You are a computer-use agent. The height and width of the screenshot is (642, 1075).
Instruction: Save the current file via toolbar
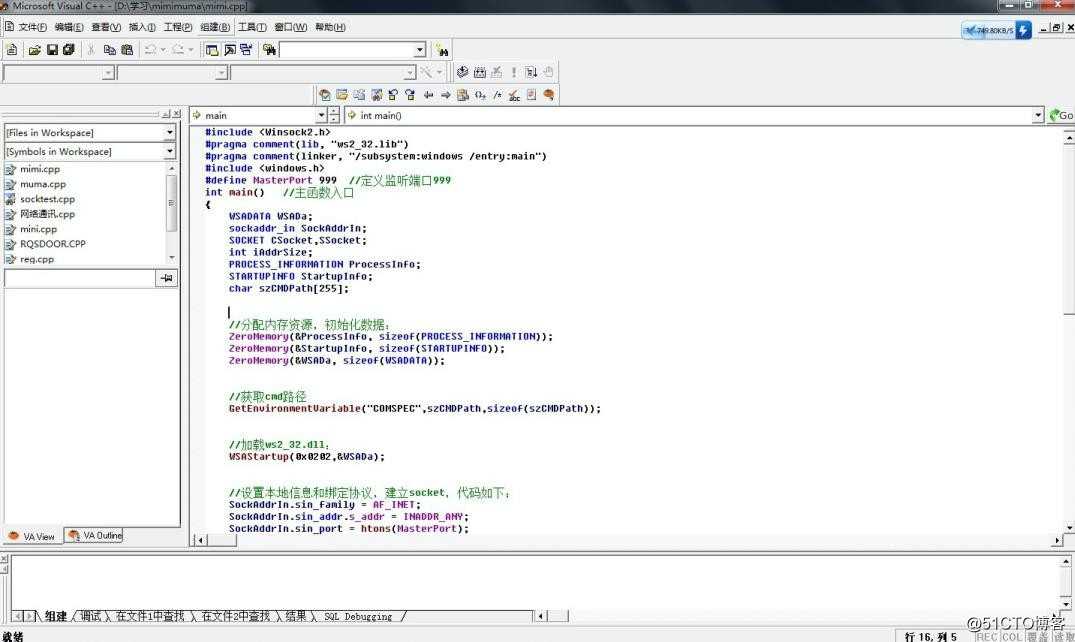coord(52,49)
